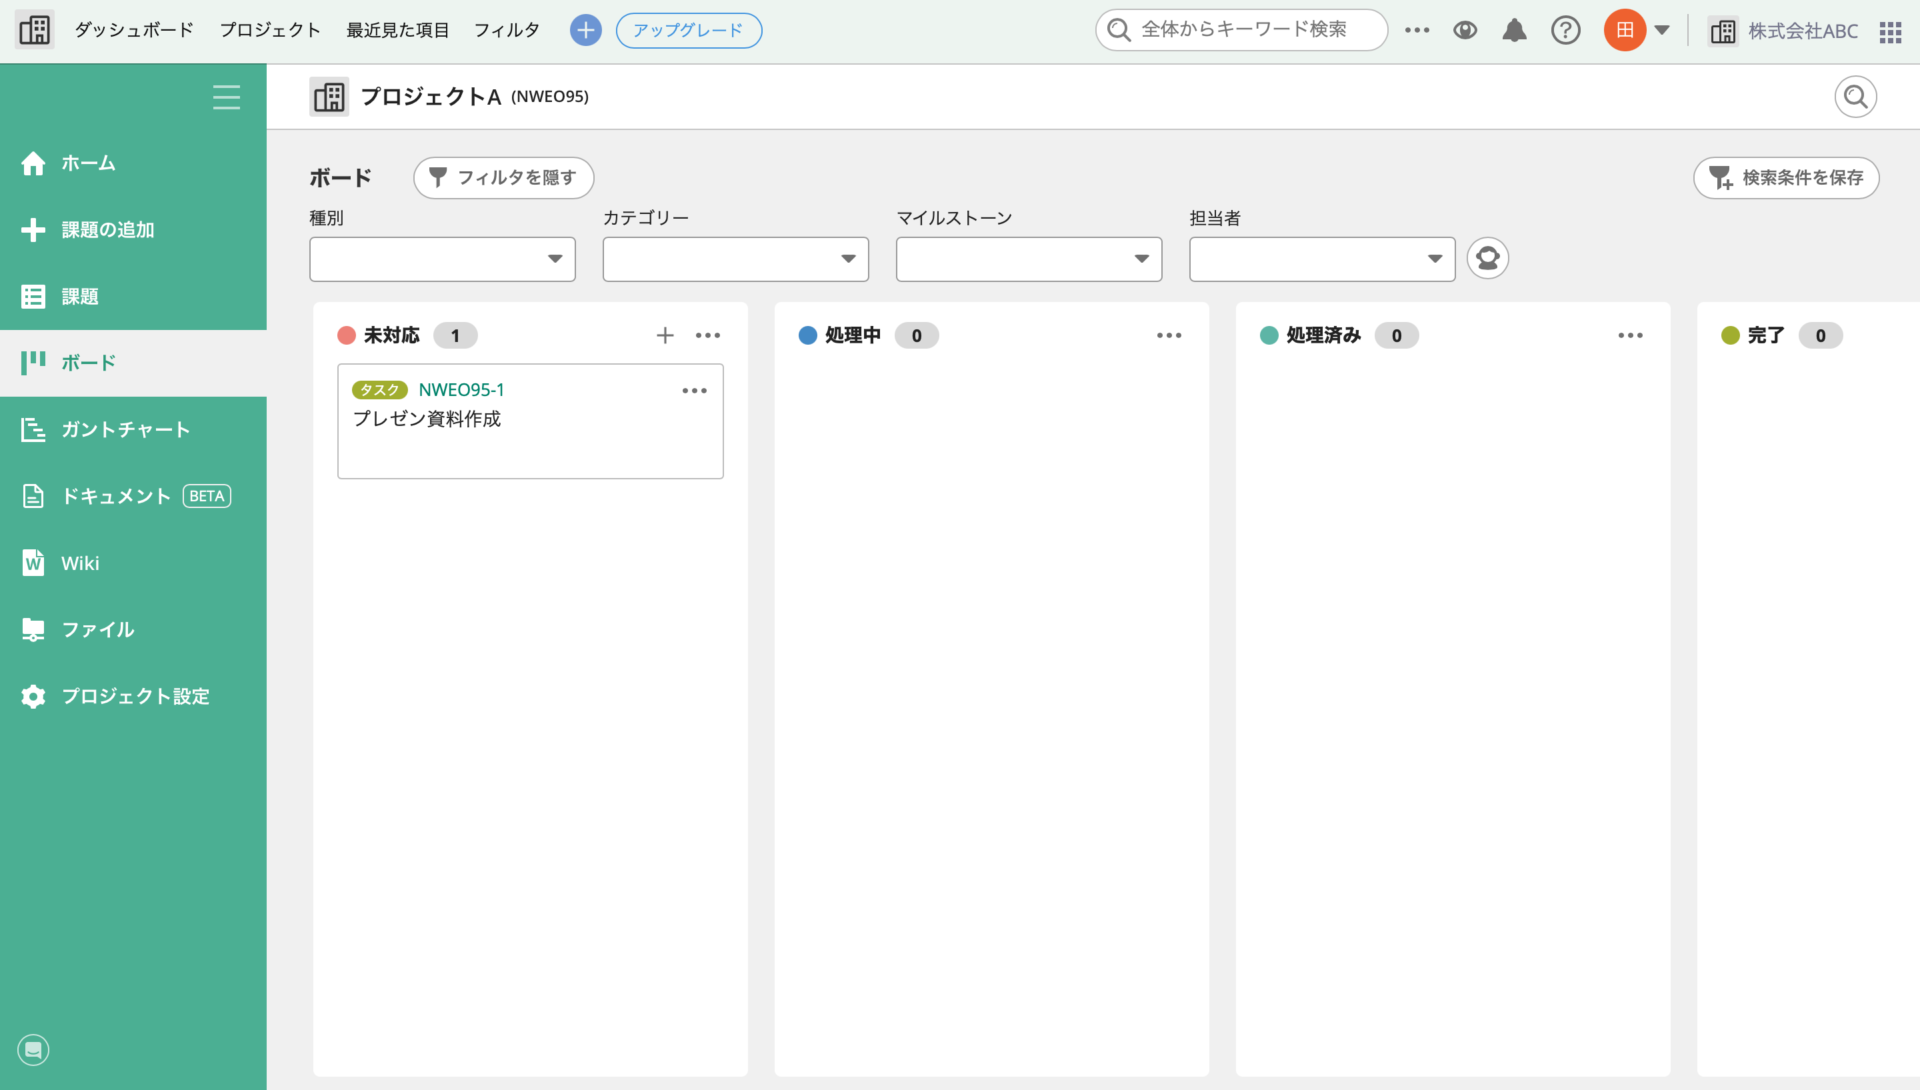Open the apps grid icon at top right
The width and height of the screenshot is (1920, 1090).
(1890, 31)
